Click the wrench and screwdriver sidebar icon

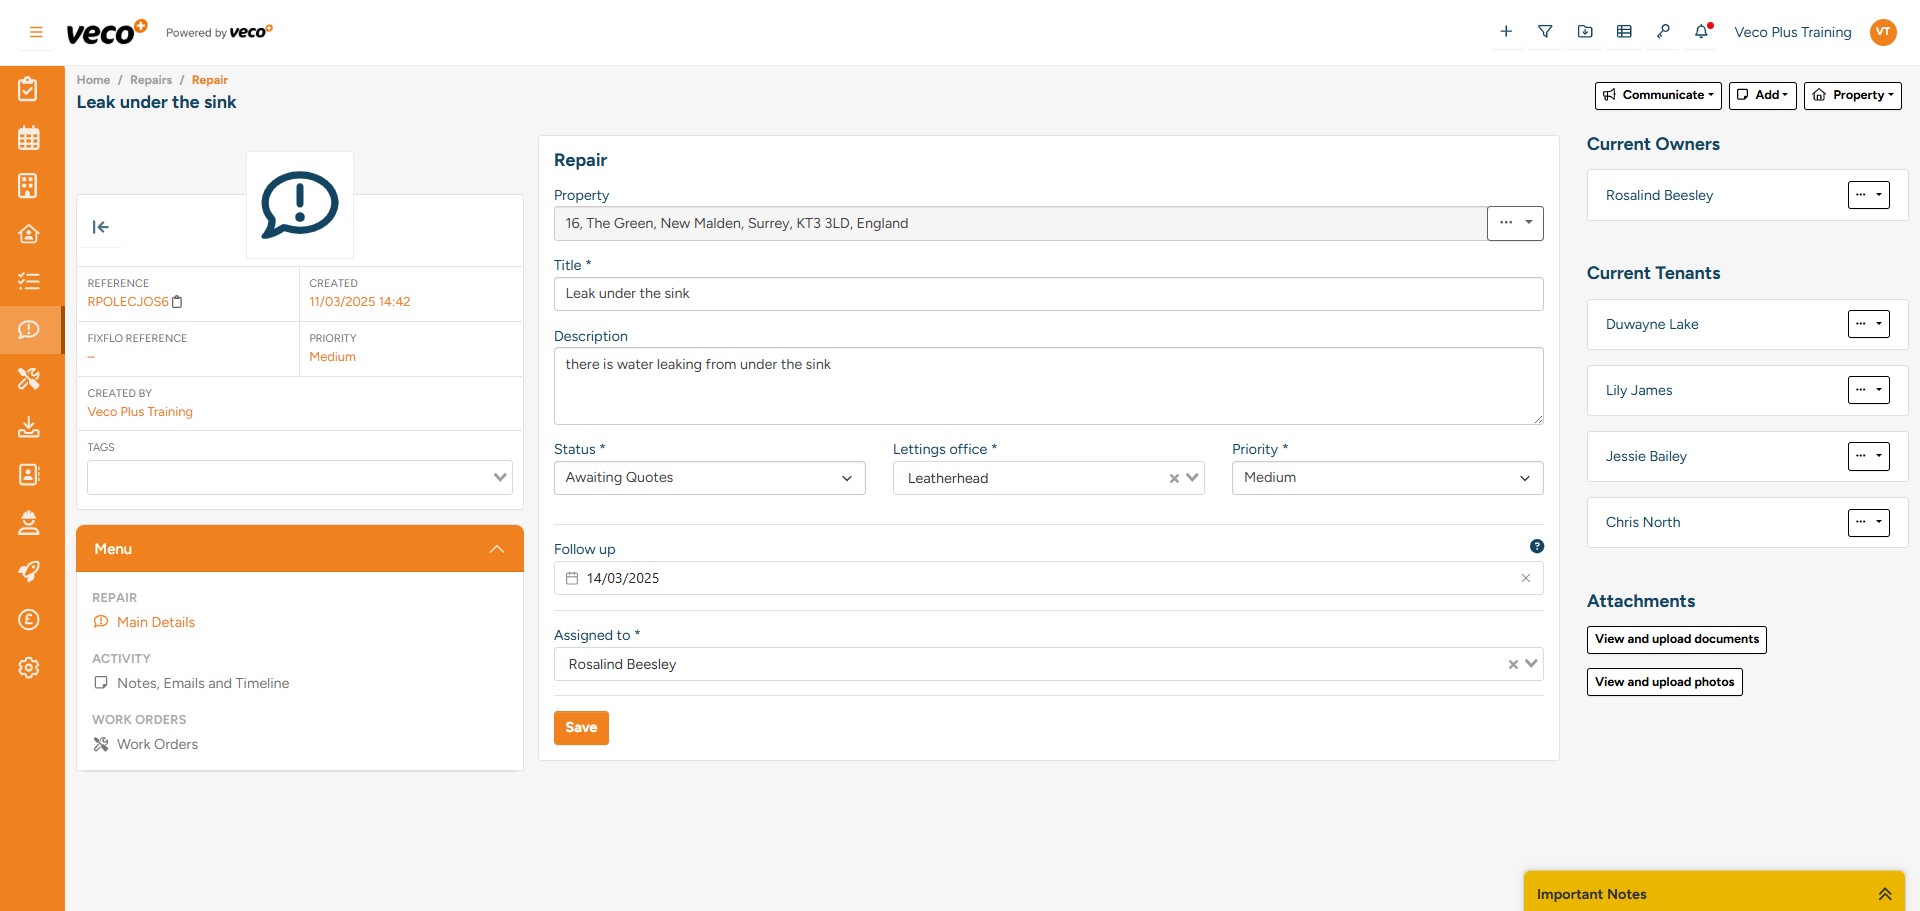[x=29, y=378]
